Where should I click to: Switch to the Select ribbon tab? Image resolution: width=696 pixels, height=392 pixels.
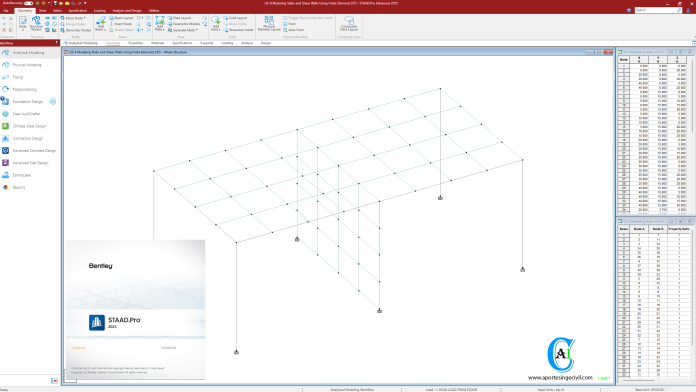[x=57, y=10]
